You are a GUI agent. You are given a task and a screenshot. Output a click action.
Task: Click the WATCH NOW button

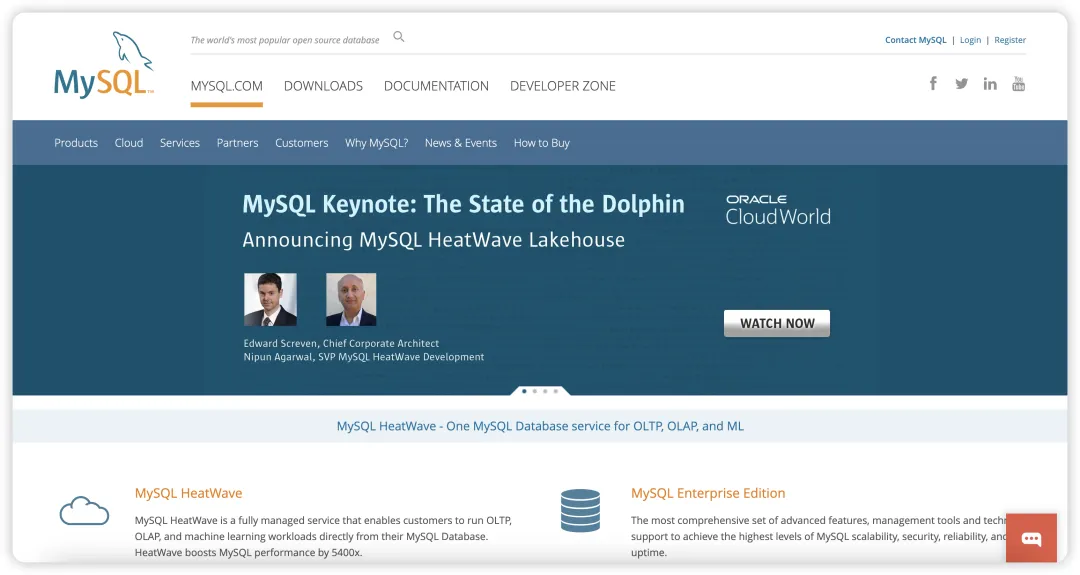click(x=777, y=323)
